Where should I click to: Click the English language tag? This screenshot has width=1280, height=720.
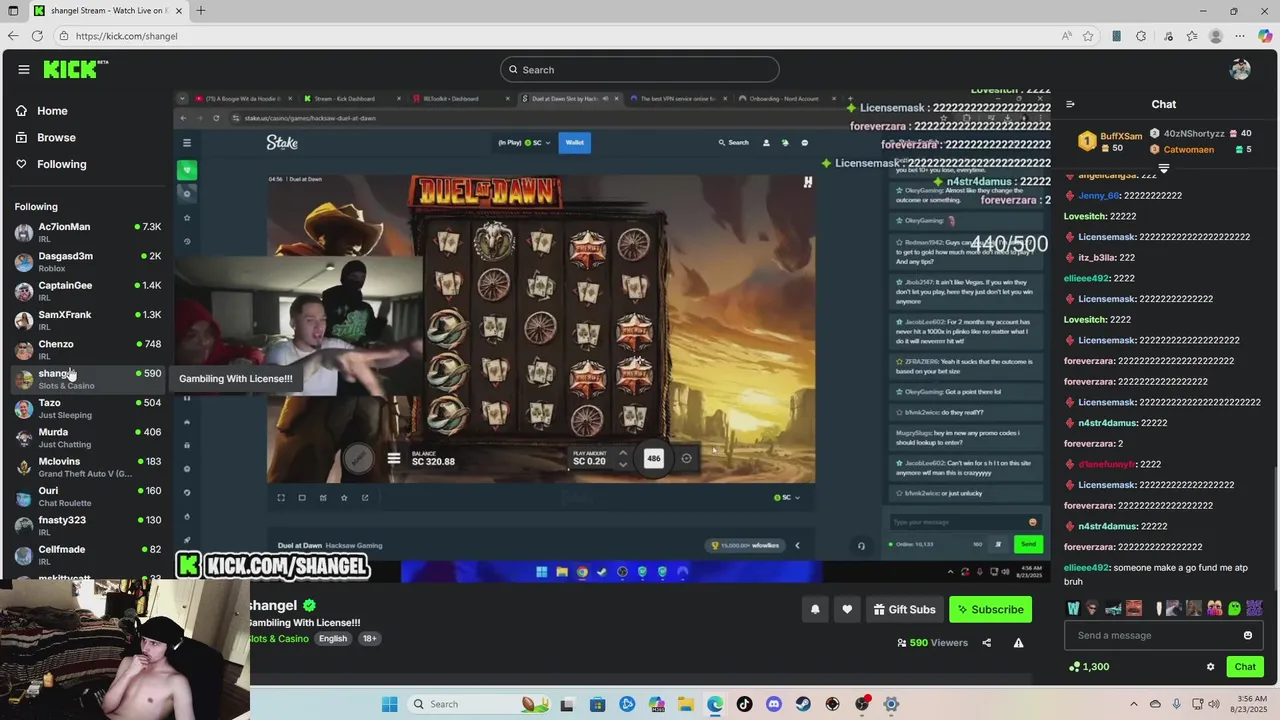click(x=333, y=639)
